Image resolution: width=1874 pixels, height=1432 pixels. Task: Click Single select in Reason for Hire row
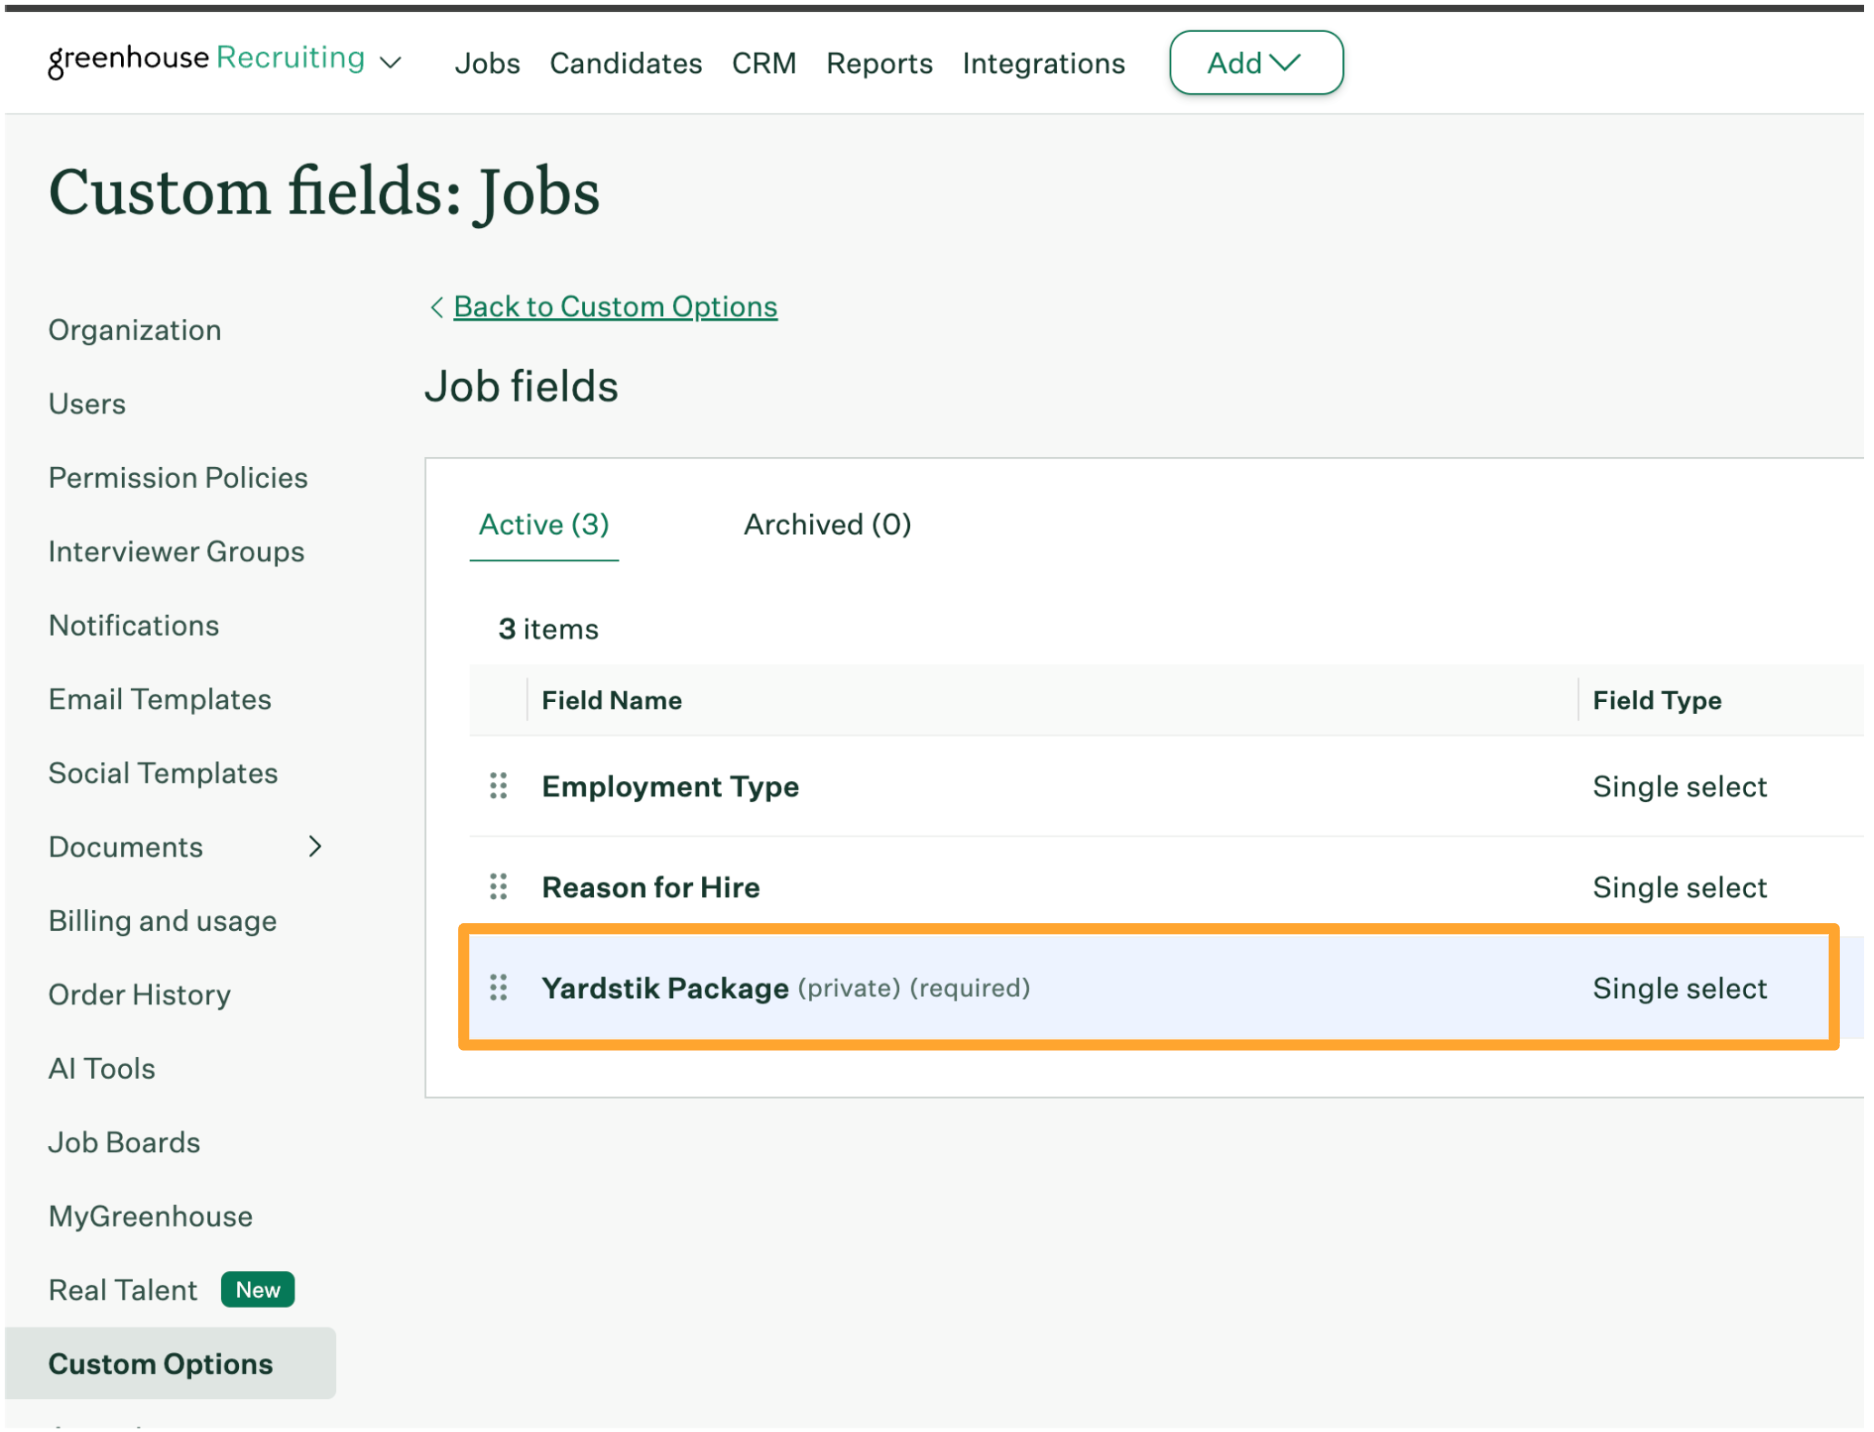tap(1680, 888)
